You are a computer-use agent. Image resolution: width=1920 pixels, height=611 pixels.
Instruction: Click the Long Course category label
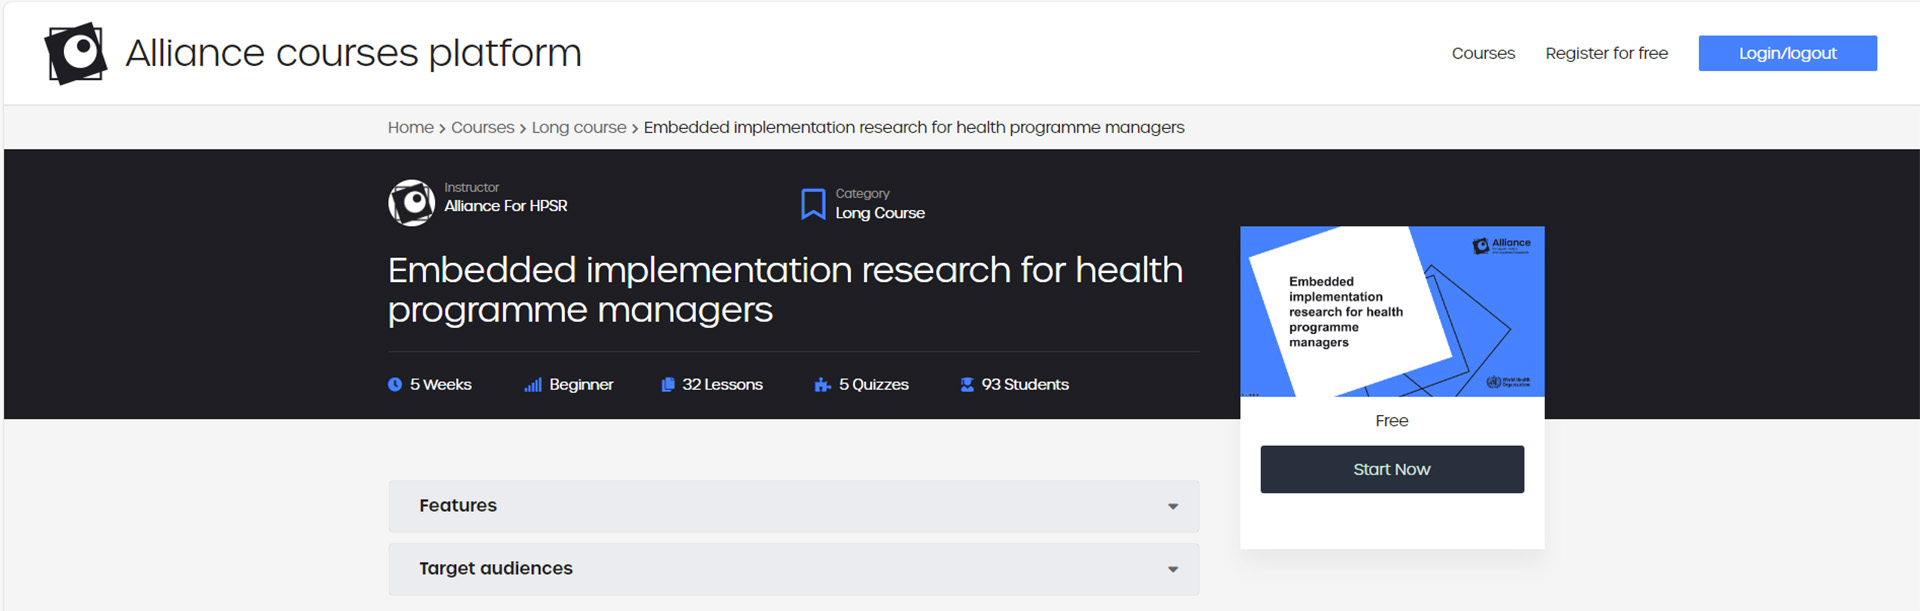click(x=880, y=213)
